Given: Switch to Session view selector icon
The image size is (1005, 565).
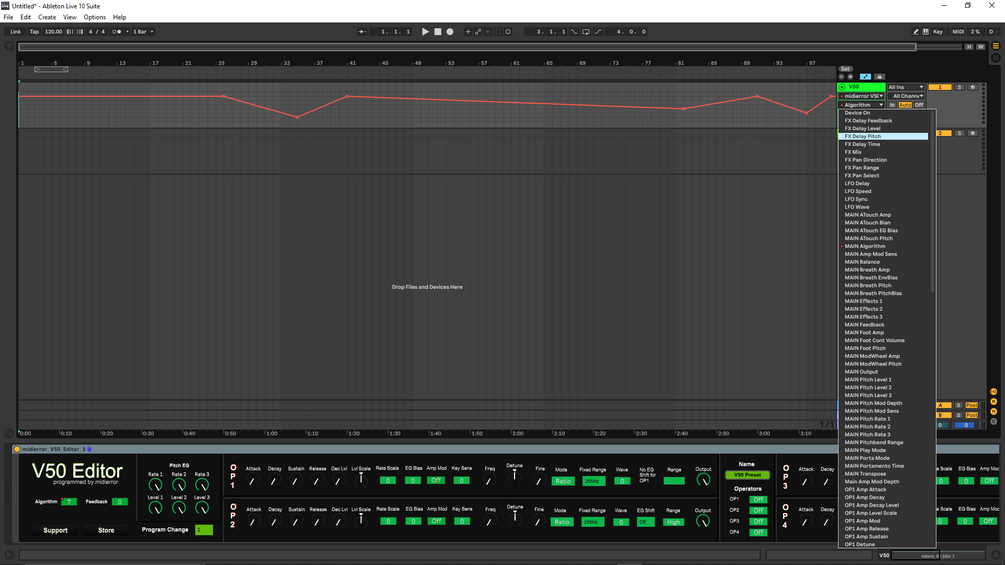Looking at the screenshot, I should pos(996,58).
